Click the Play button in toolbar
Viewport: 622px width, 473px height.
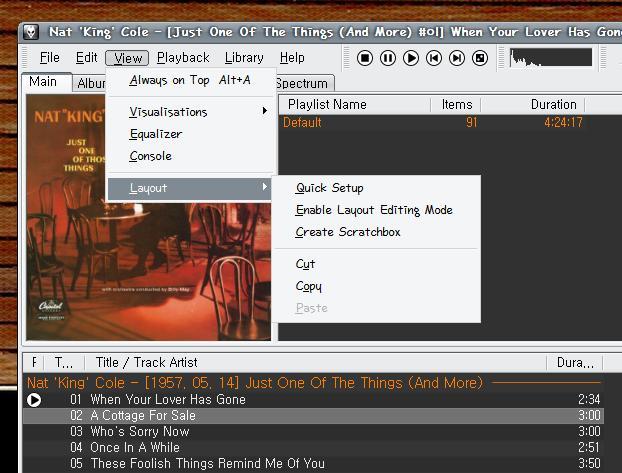pos(411,58)
